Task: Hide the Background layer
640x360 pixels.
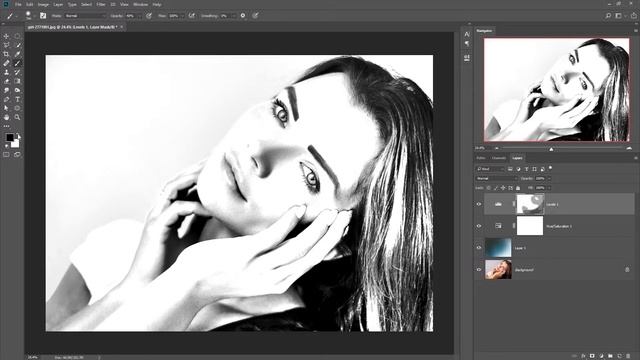Action: click(x=479, y=269)
